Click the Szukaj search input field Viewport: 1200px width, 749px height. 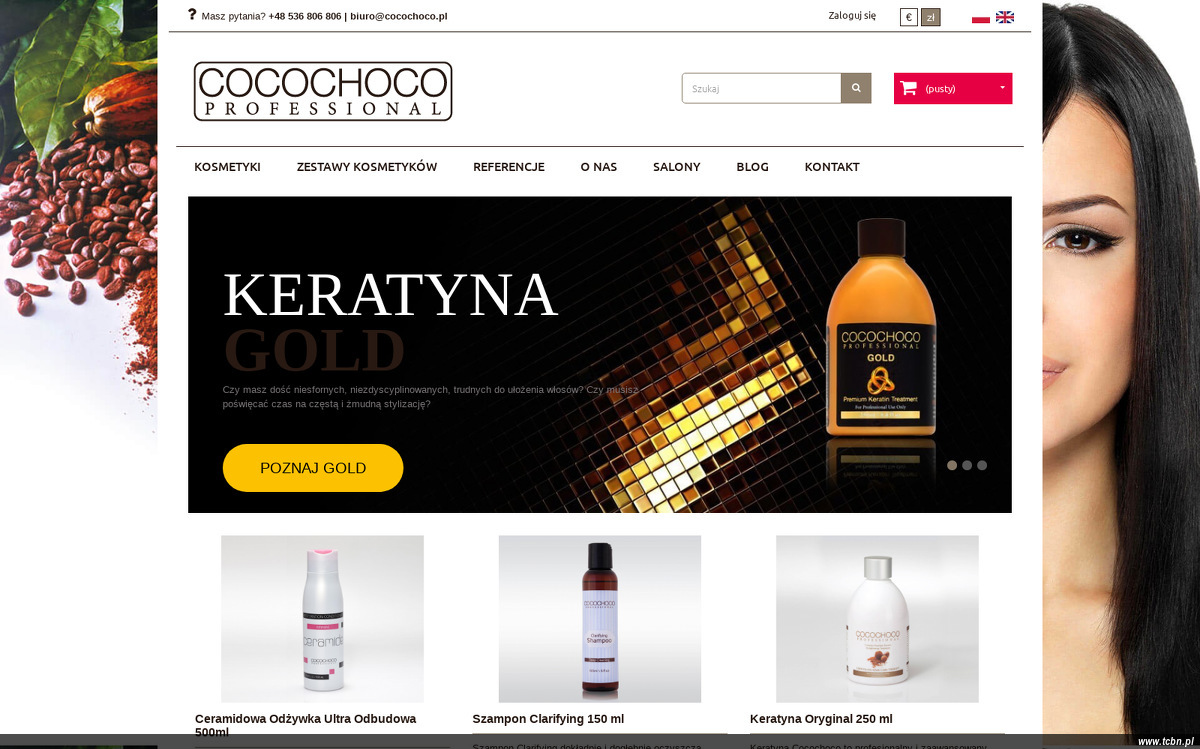762,88
